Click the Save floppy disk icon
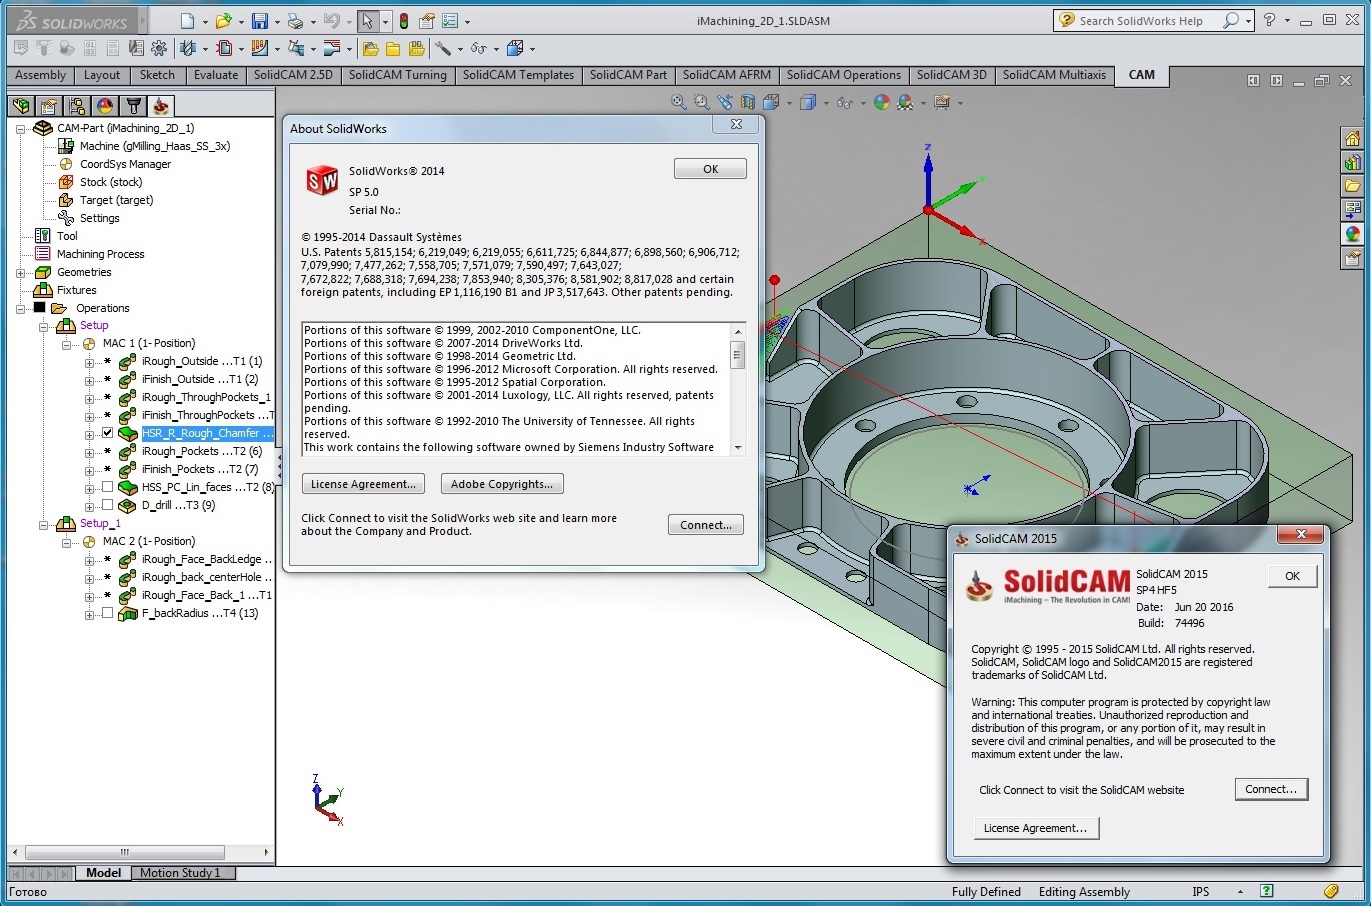1371x906 pixels. tap(260, 21)
